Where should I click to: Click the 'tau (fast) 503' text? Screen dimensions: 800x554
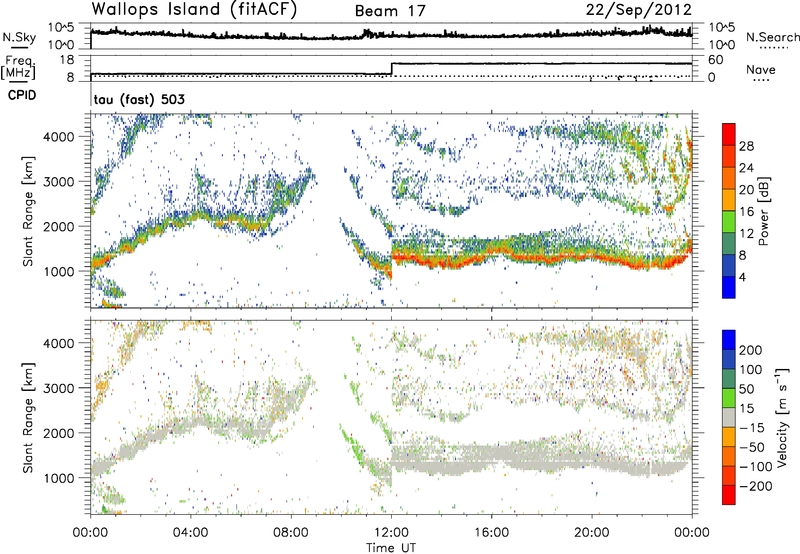point(139,99)
